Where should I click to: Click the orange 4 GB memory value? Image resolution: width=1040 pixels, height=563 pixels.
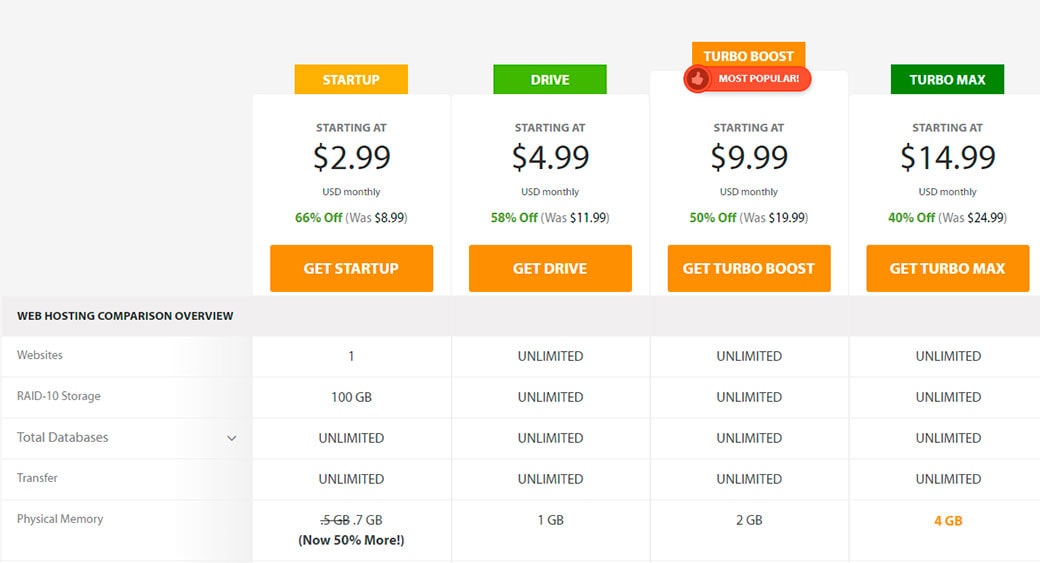947,521
